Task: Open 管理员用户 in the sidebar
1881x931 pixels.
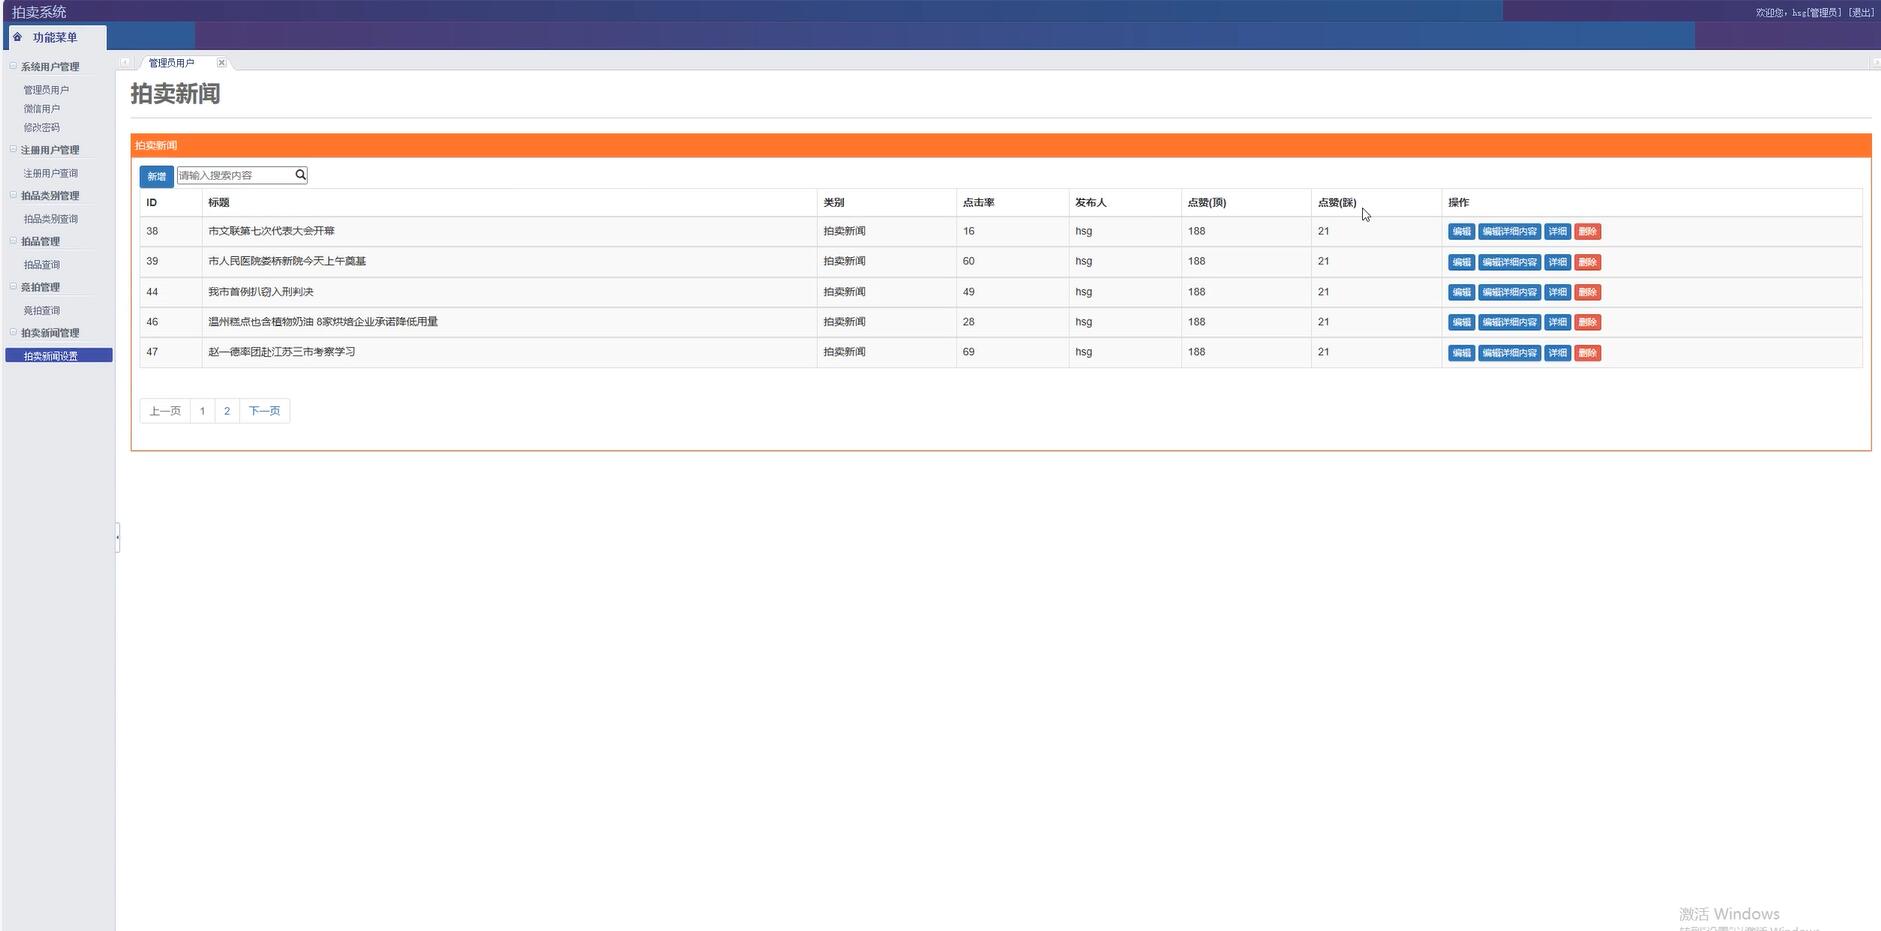Action: click(46, 90)
